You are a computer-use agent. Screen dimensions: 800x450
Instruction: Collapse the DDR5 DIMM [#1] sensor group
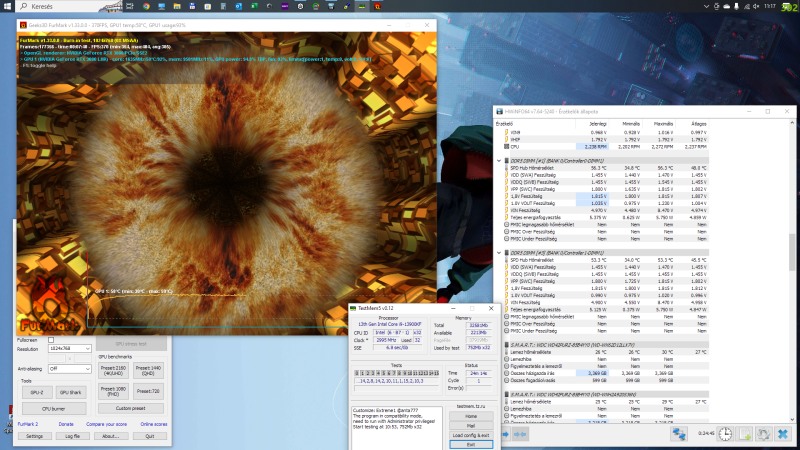[x=499, y=161]
